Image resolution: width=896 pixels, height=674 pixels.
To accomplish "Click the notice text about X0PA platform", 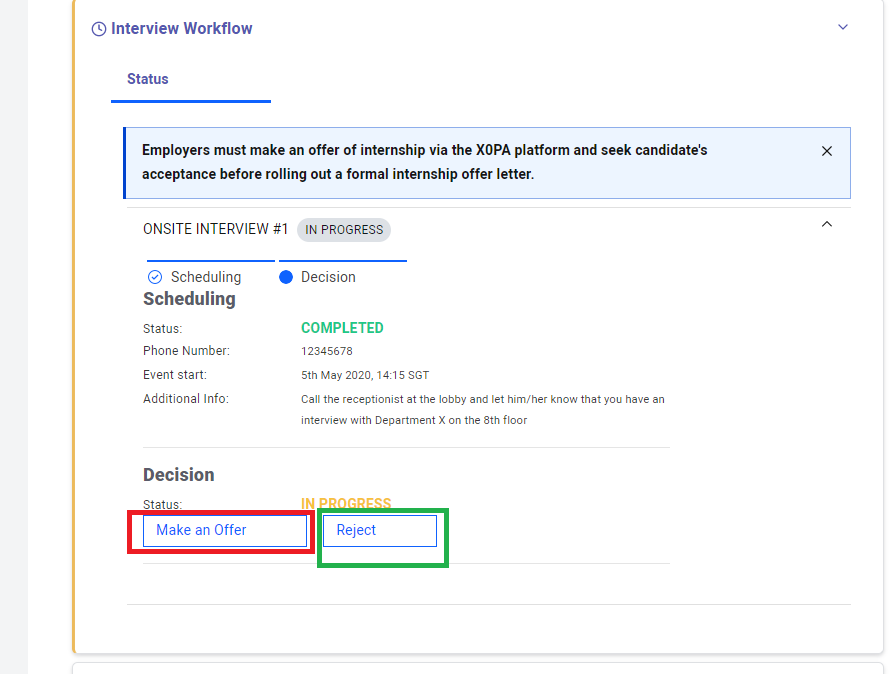I will coord(425,162).
